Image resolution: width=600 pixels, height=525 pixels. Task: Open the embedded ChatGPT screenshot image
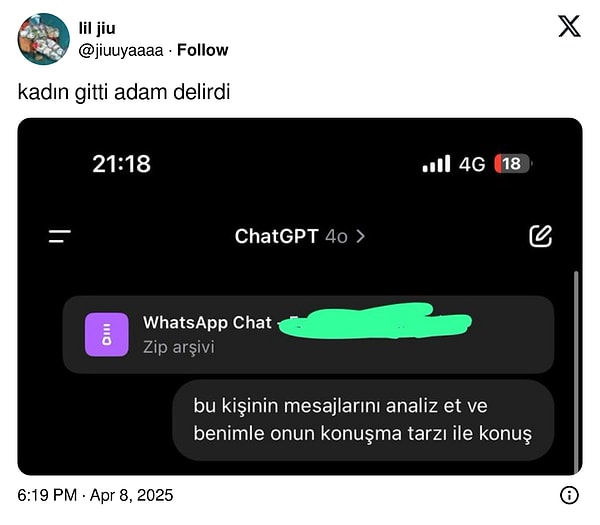[300, 297]
